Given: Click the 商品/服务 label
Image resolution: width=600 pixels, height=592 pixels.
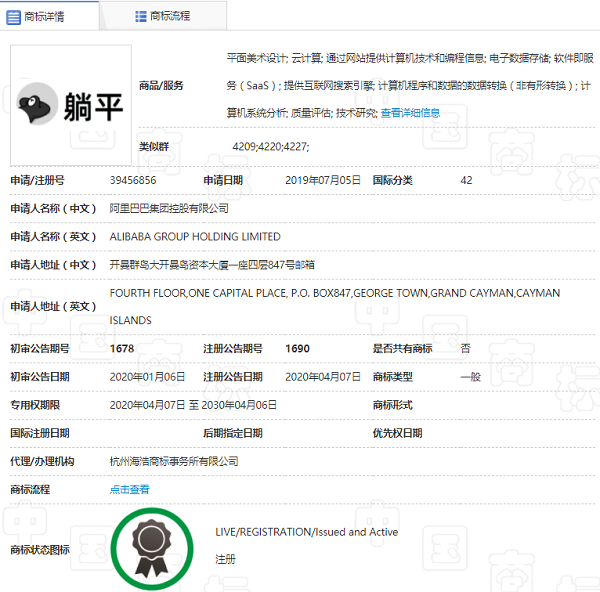Looking at the screenshot, I should tap(161, 85).
